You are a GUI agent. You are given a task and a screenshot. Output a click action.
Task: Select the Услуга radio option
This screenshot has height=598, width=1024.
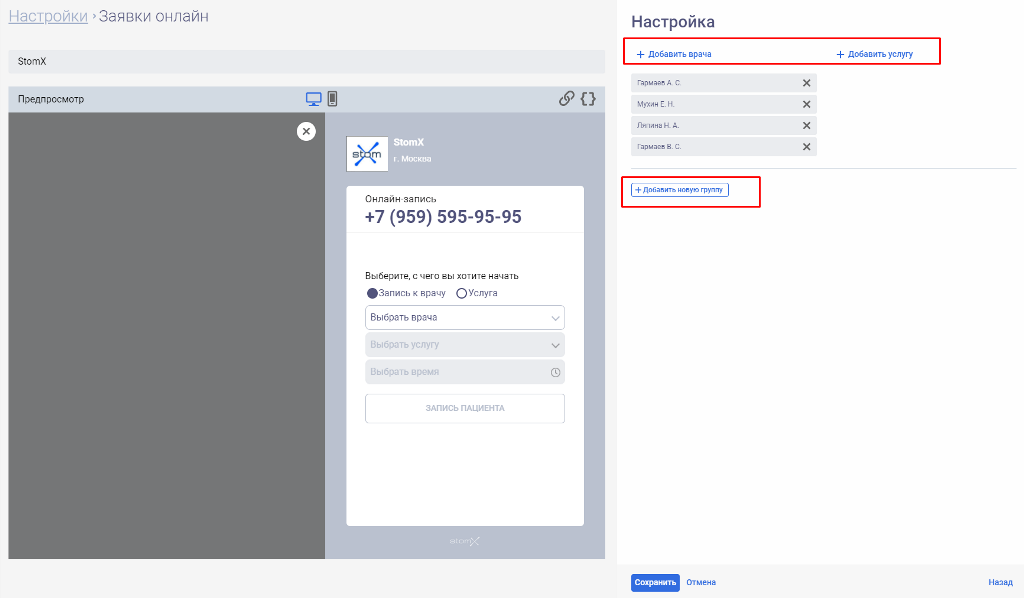[462, 293]
